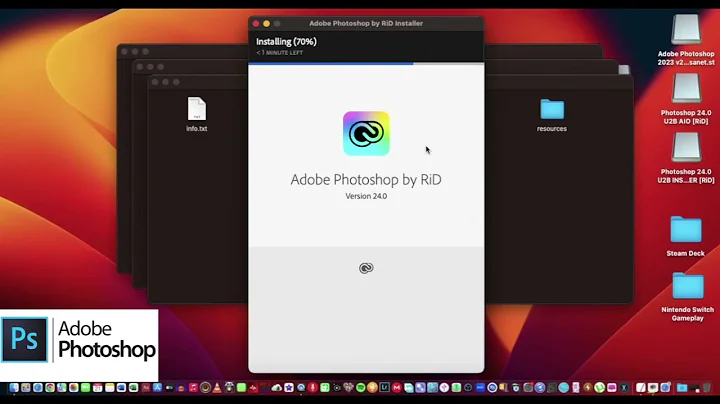Open the Trash in the Dock
The image size is (720, 404).
[707, 388]
